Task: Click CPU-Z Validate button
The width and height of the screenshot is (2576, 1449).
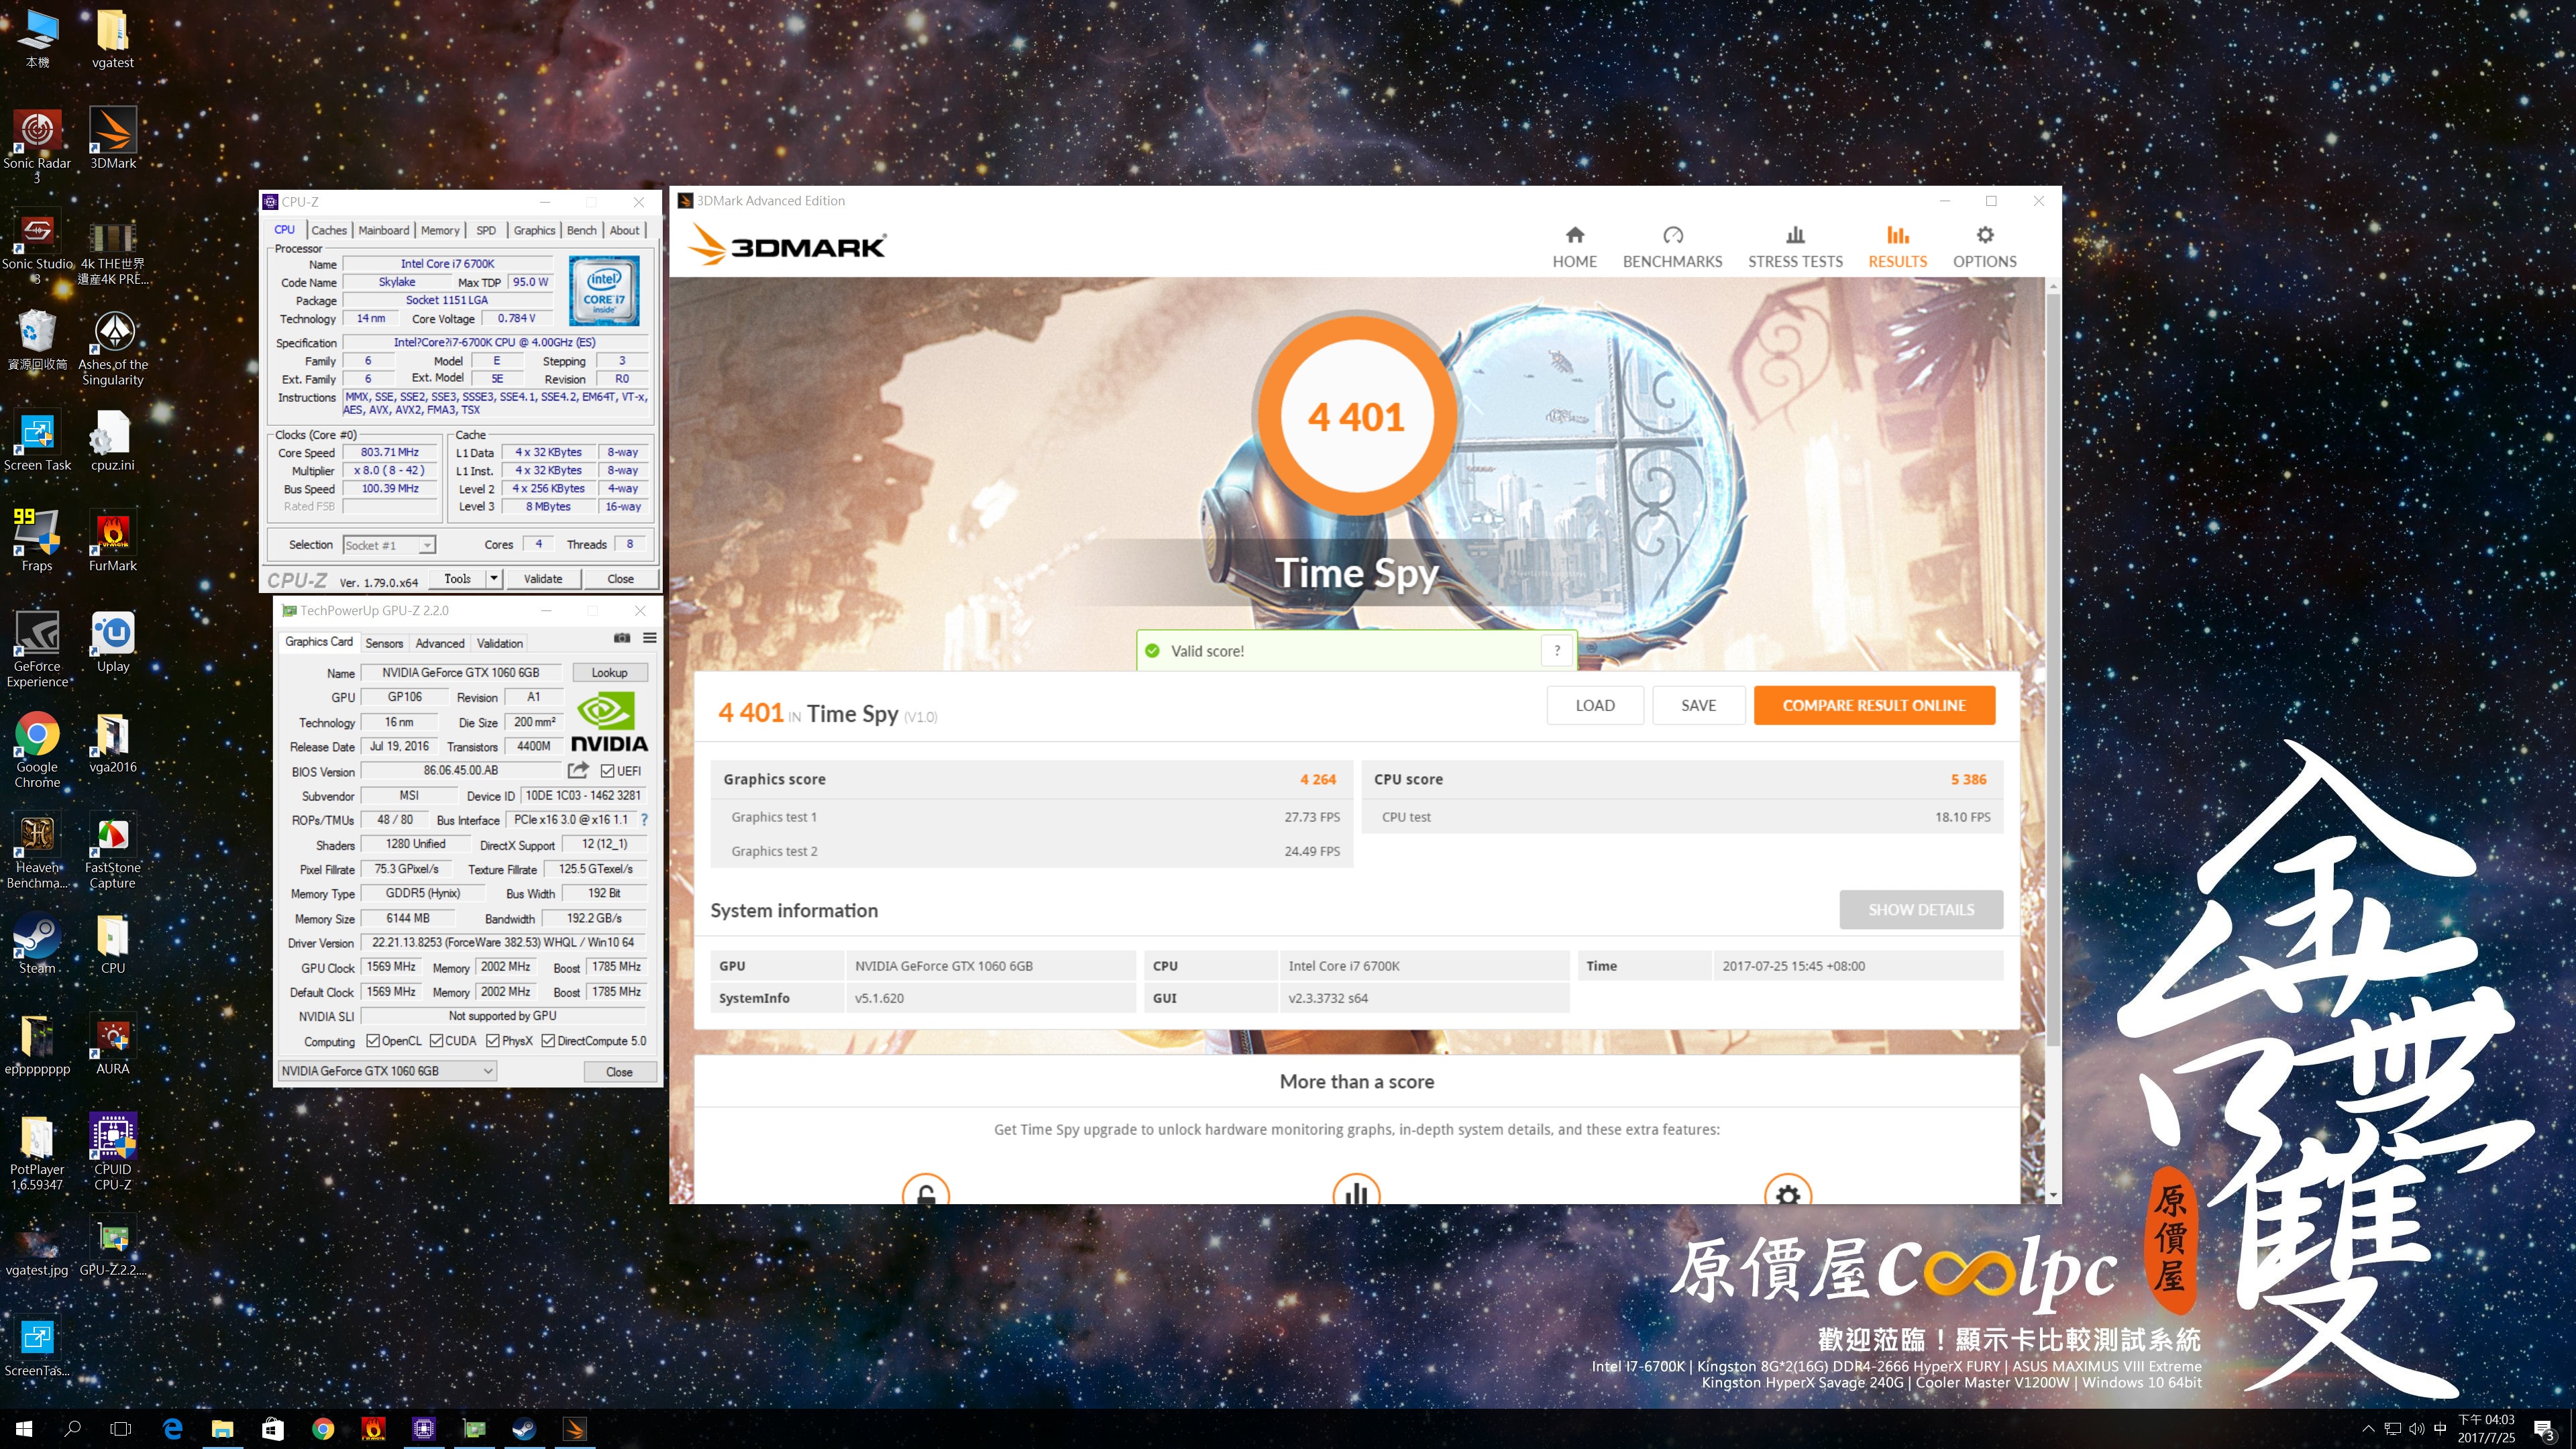Action: [543, 578]
